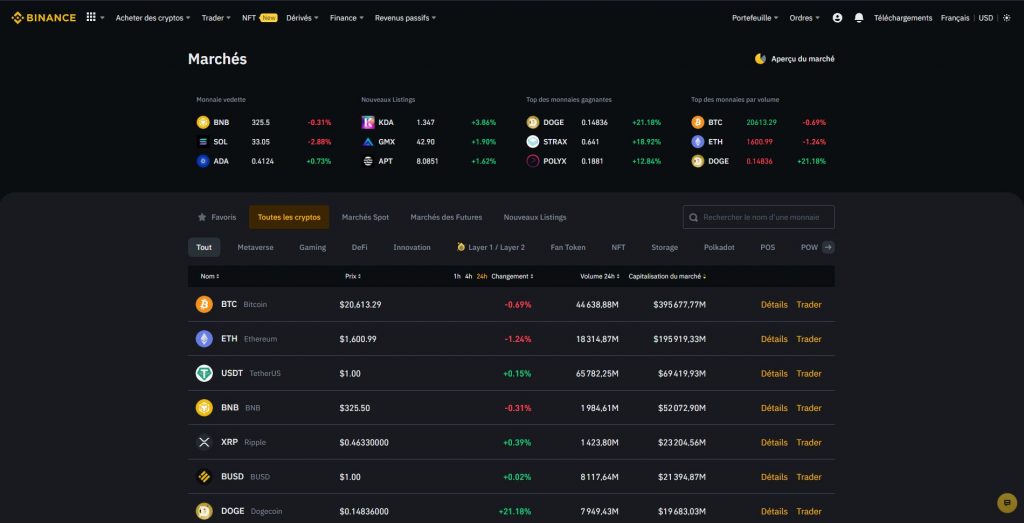
Task: Select the DeFi category filter
Action: point(359,247)
